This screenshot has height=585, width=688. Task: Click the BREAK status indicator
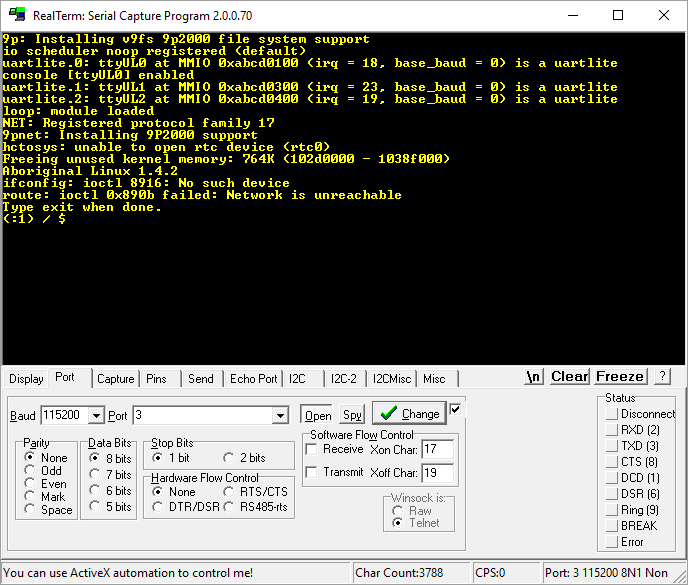pyautogui.click(x=612, y=526)
